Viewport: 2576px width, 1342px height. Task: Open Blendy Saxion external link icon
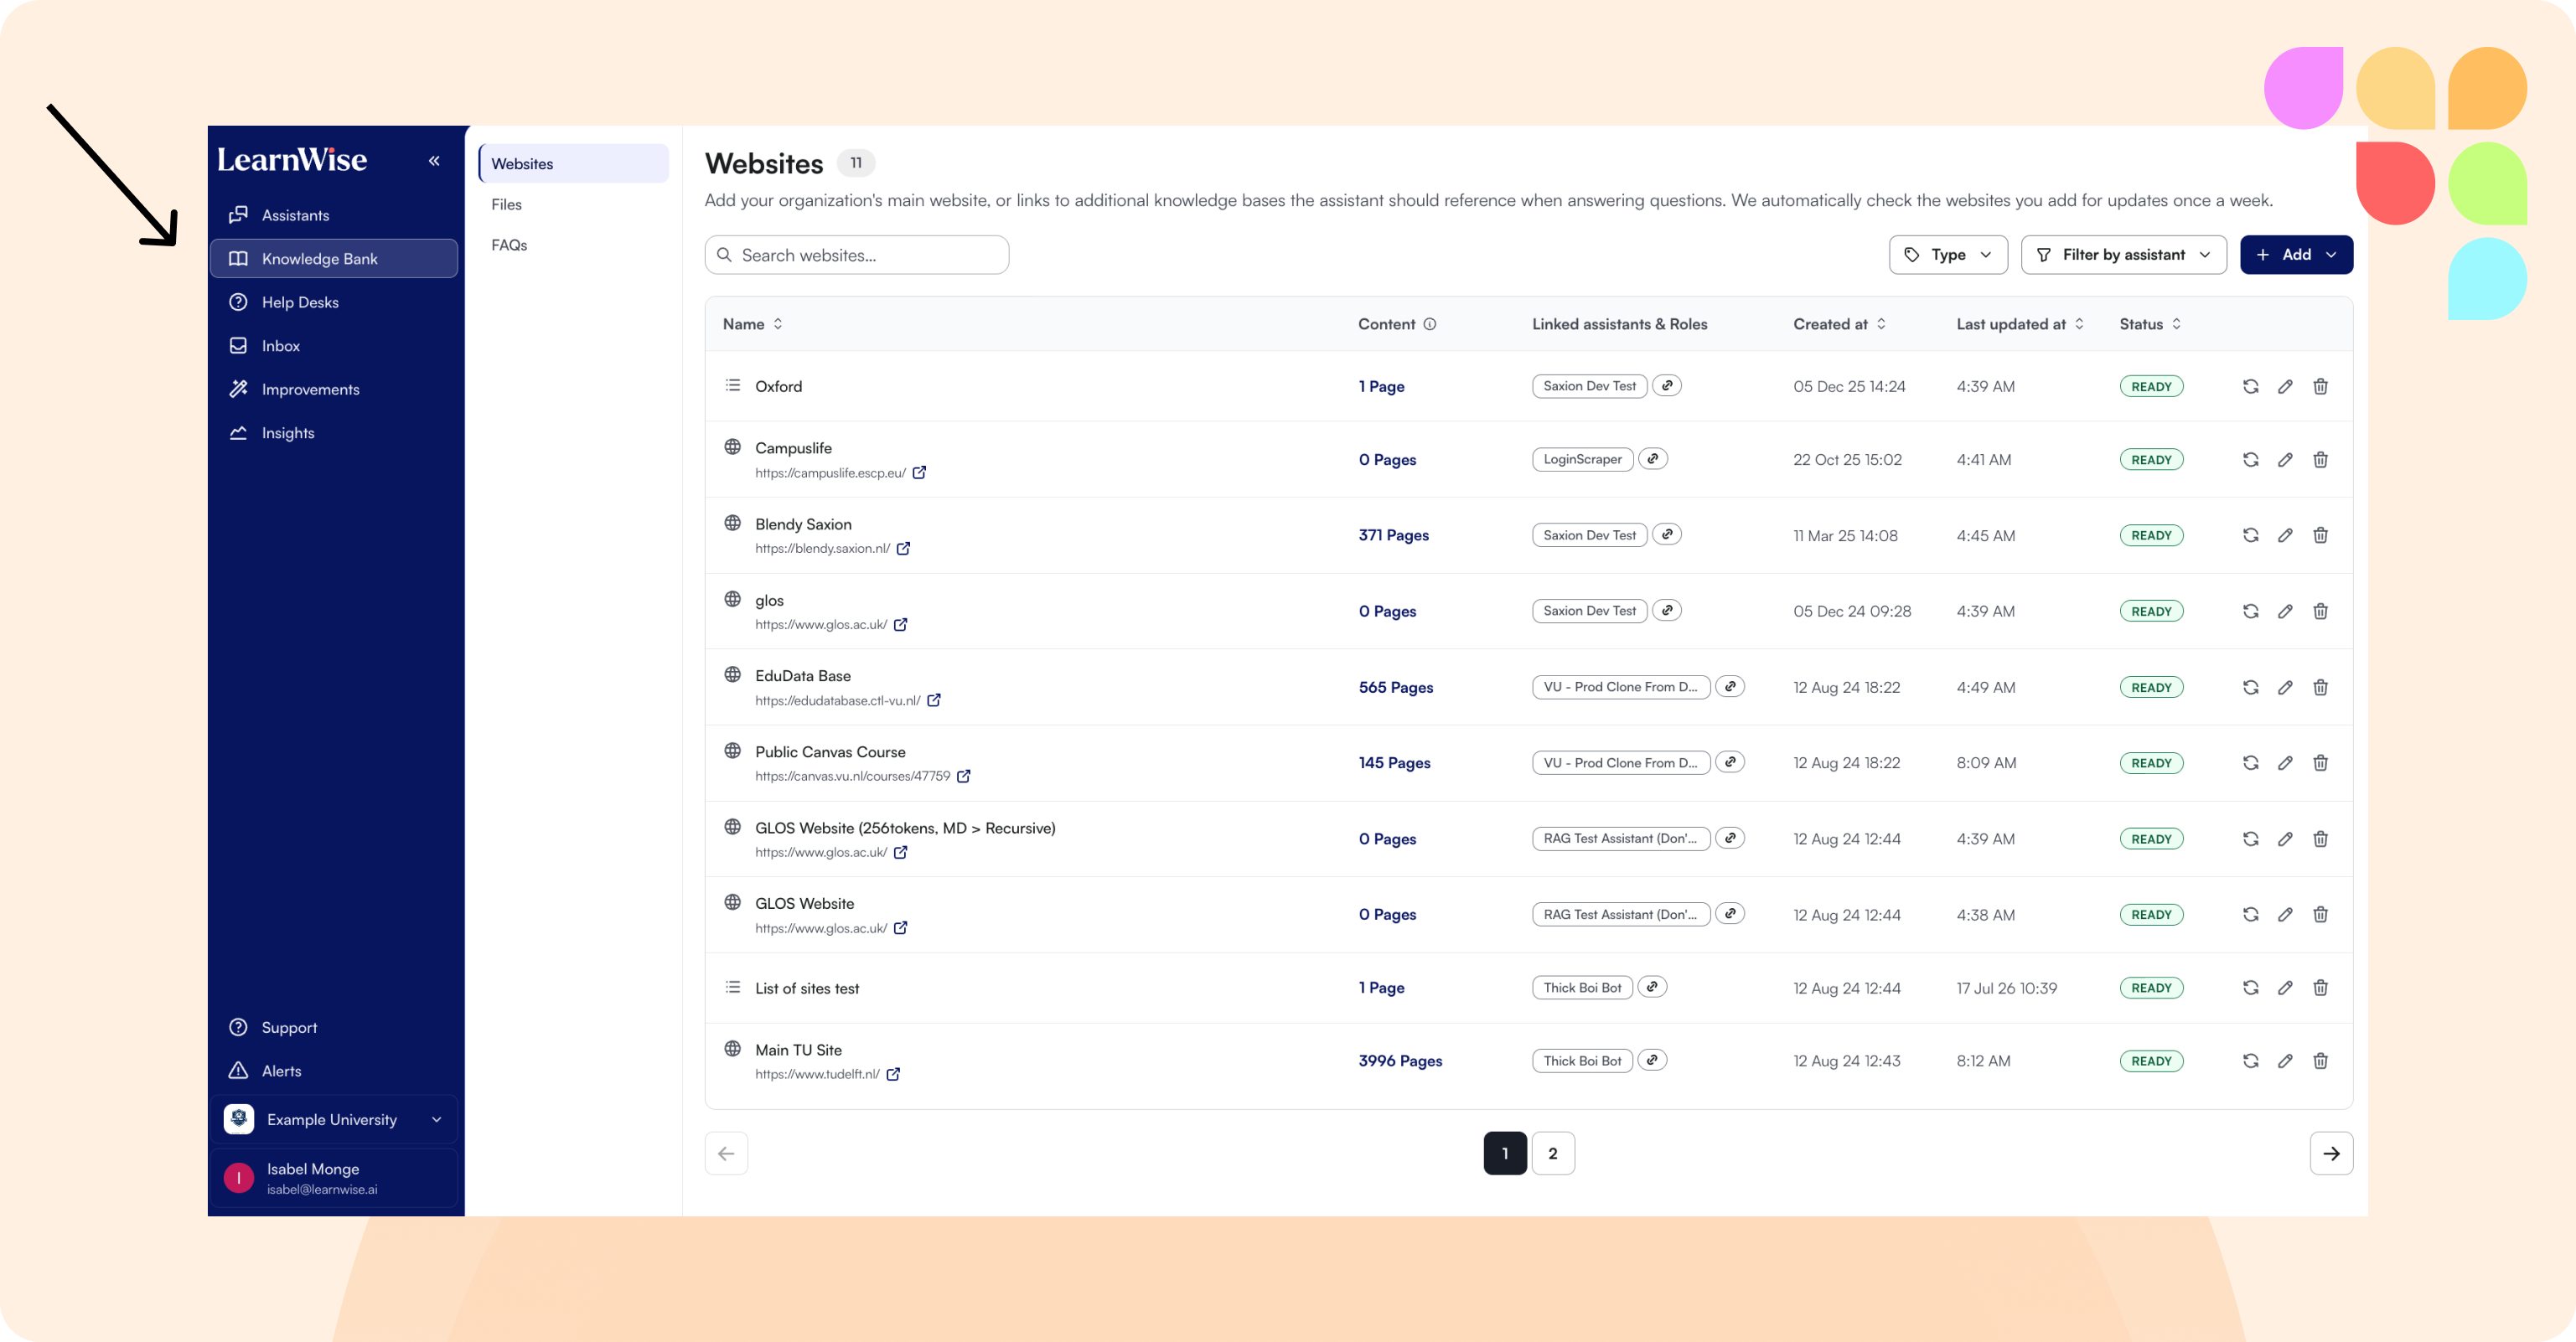(903, 549)
